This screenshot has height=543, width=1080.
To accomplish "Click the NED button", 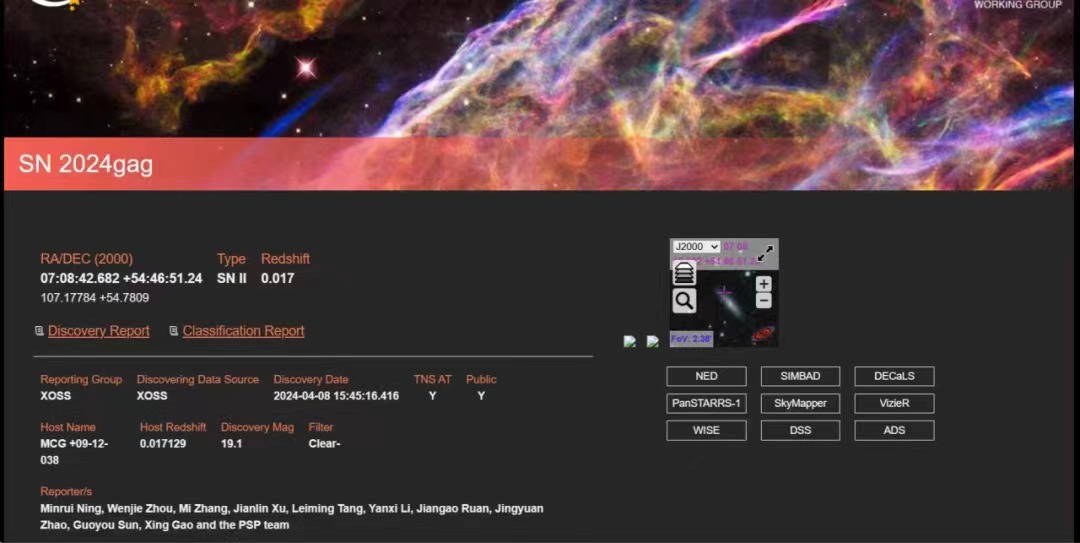I will 706,376.
